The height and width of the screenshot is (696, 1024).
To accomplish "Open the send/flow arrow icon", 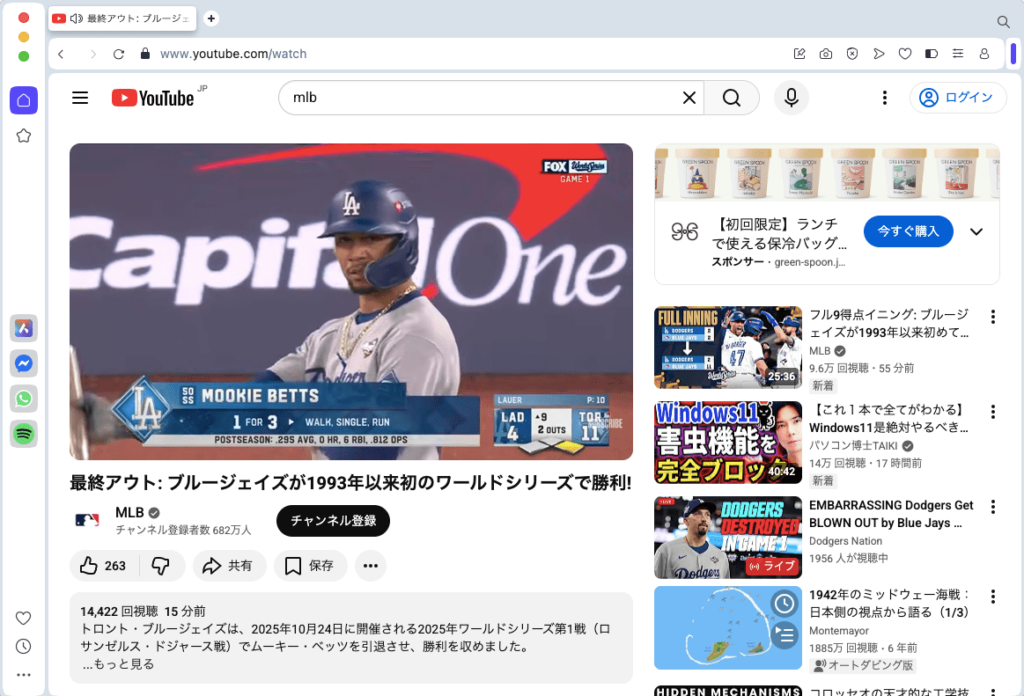I will (878, 54).
